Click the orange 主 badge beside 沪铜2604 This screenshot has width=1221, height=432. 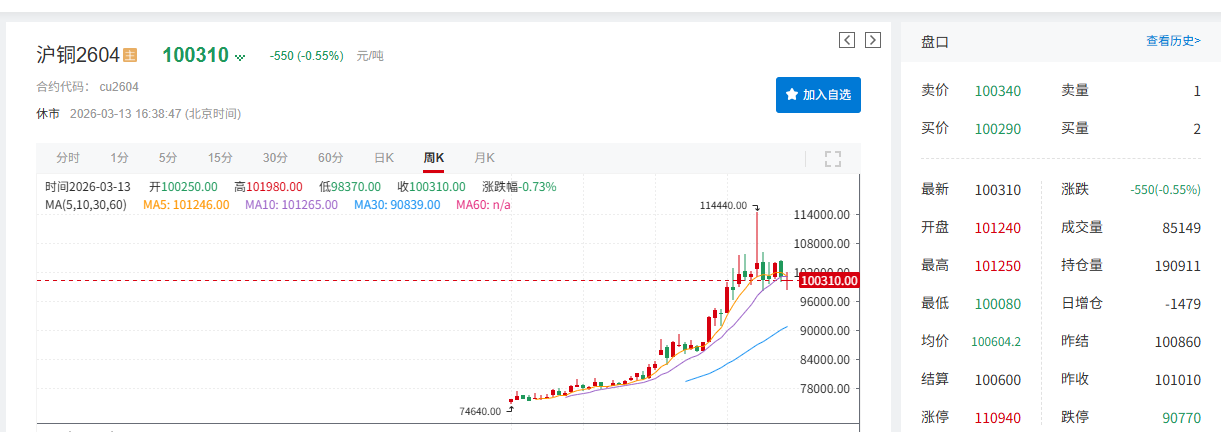point(130,55)
